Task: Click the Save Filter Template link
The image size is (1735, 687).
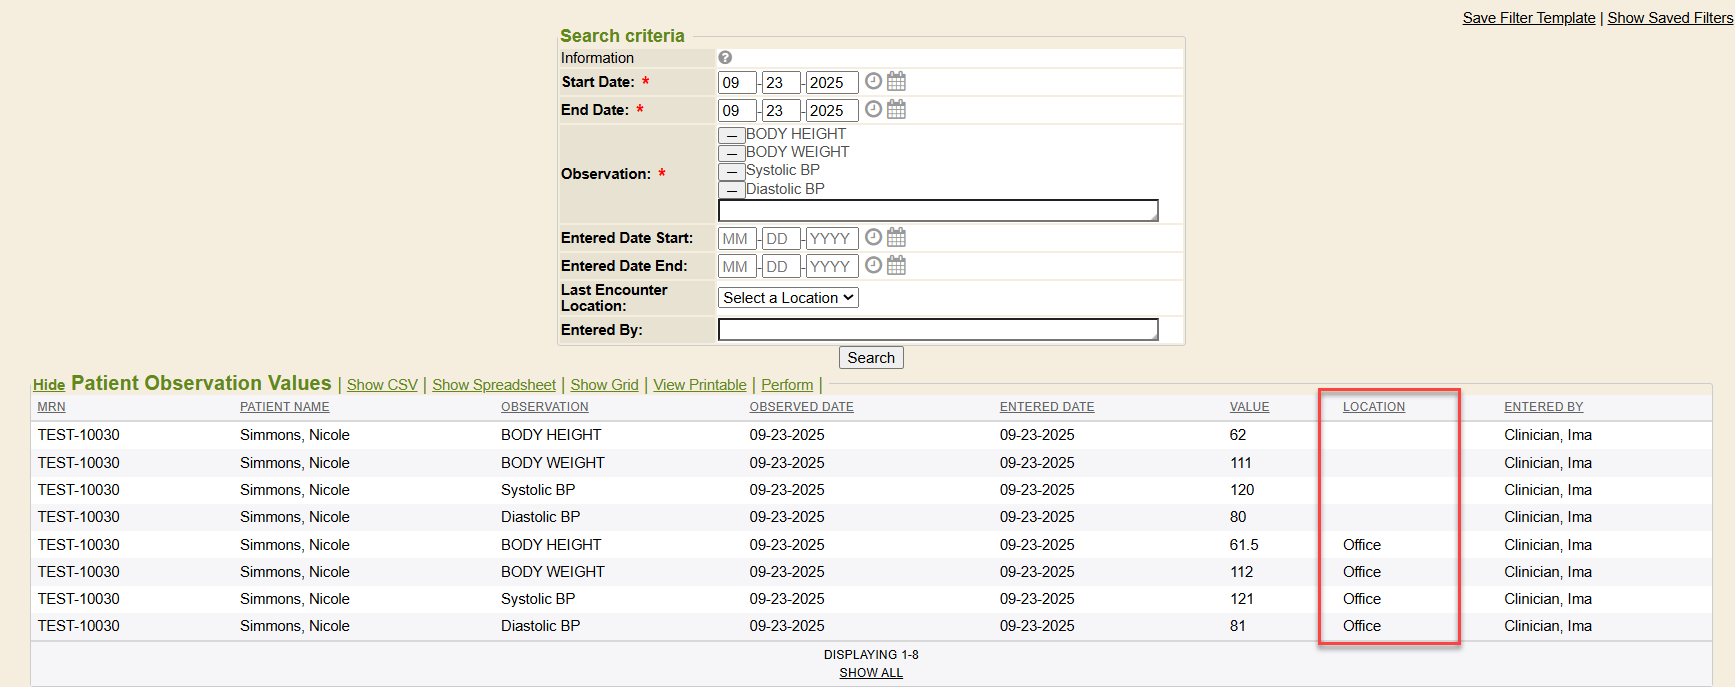Action: coord(1528,18)
